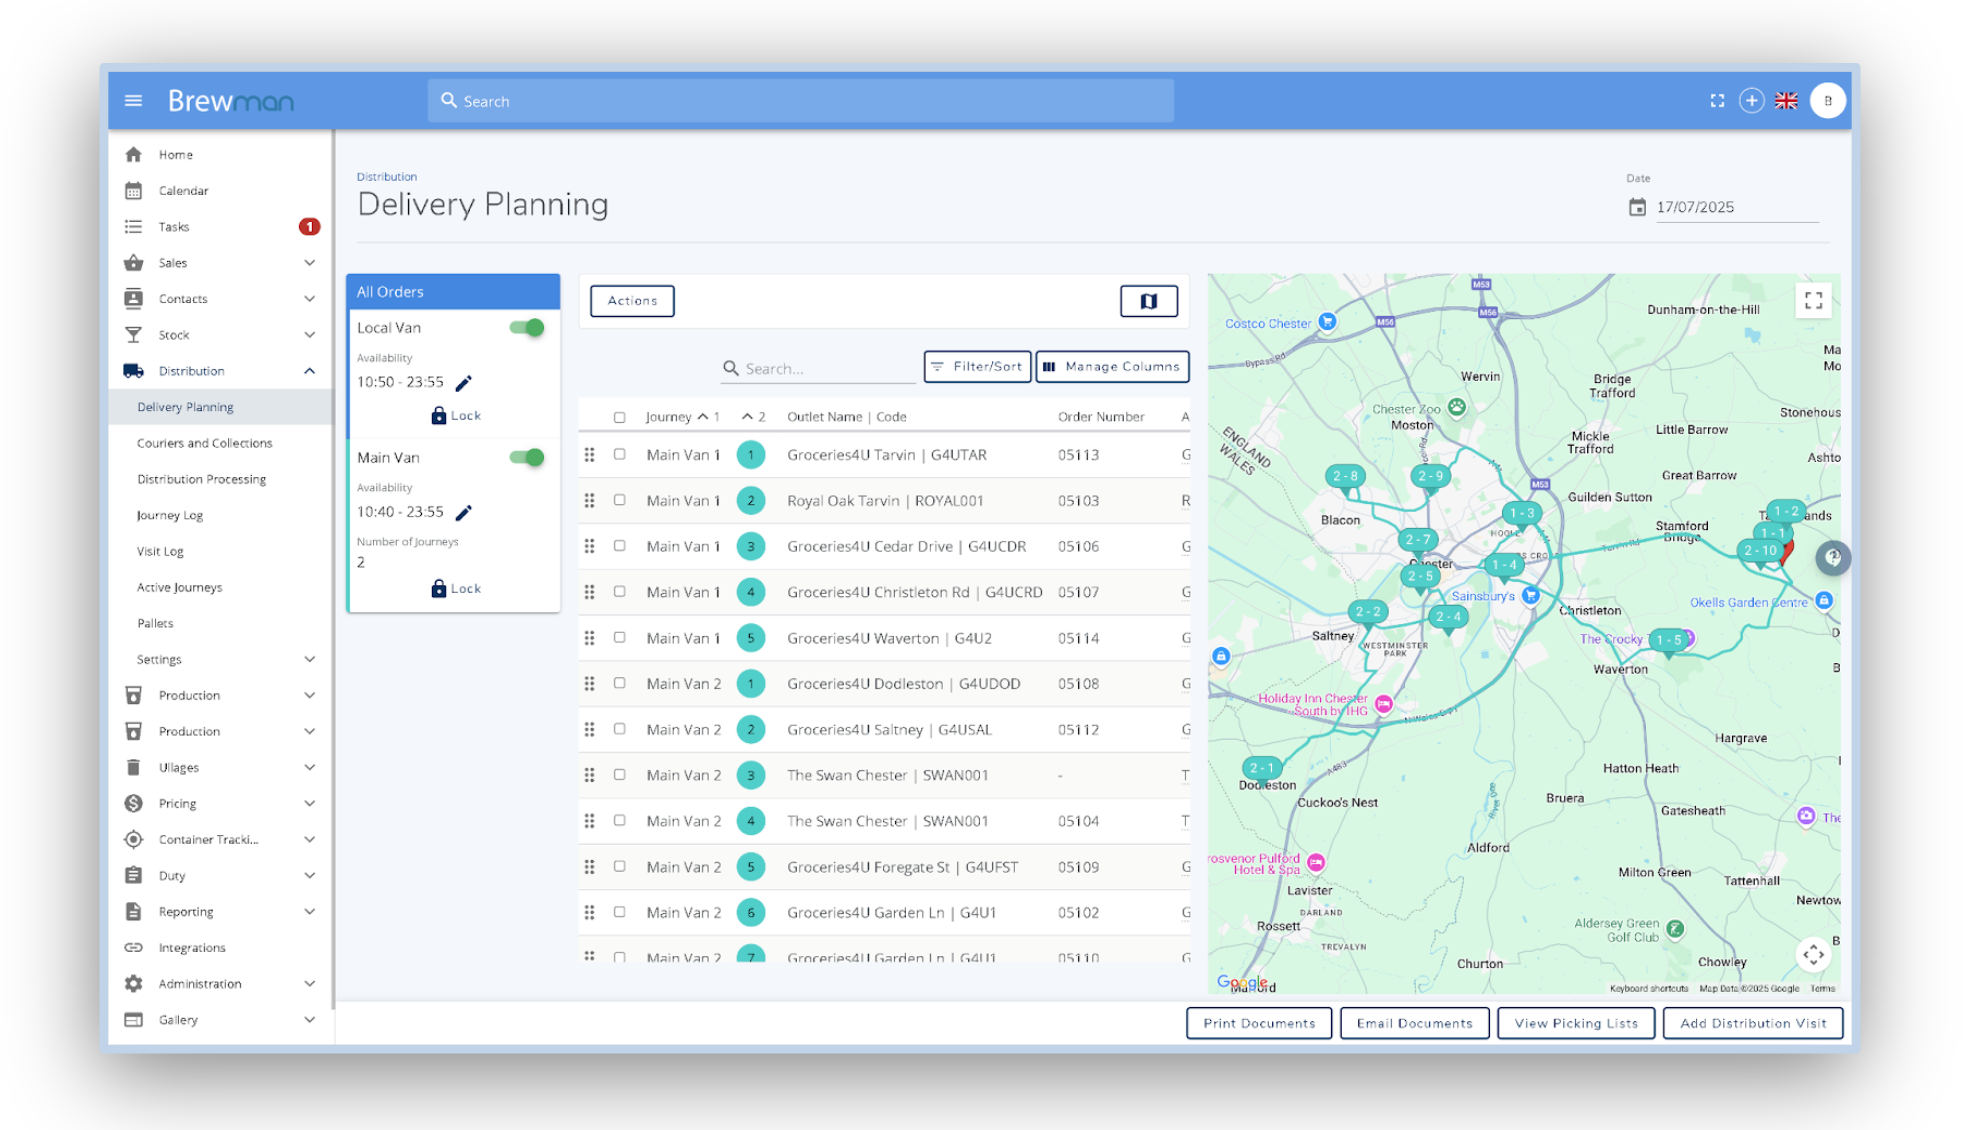This screenshot has height=1130, width=1979.
Task: Open Journey Log page
Action: [170, 516]
